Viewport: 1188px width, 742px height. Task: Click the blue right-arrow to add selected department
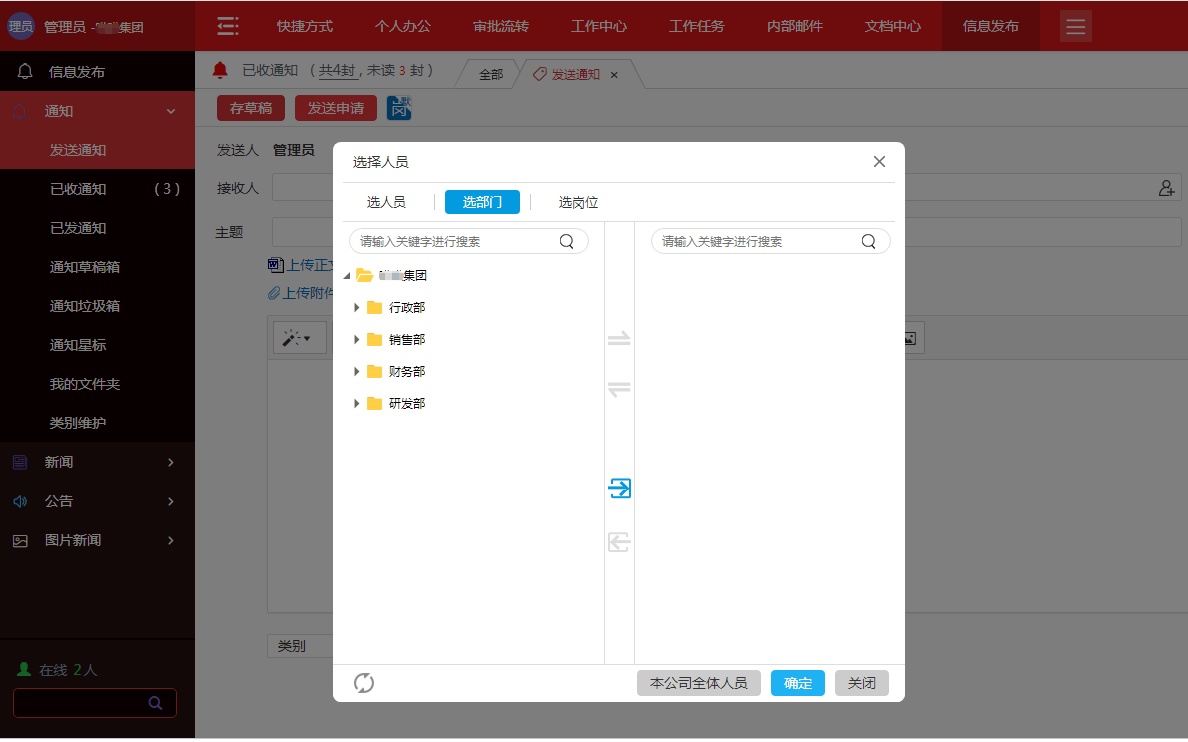[619, 488]
